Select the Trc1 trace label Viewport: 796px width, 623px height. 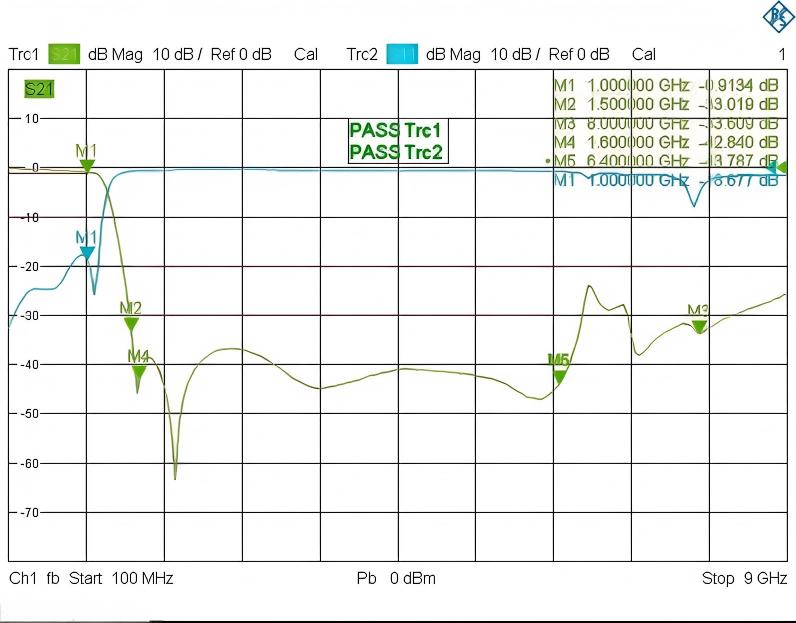[x=24, y=54]
